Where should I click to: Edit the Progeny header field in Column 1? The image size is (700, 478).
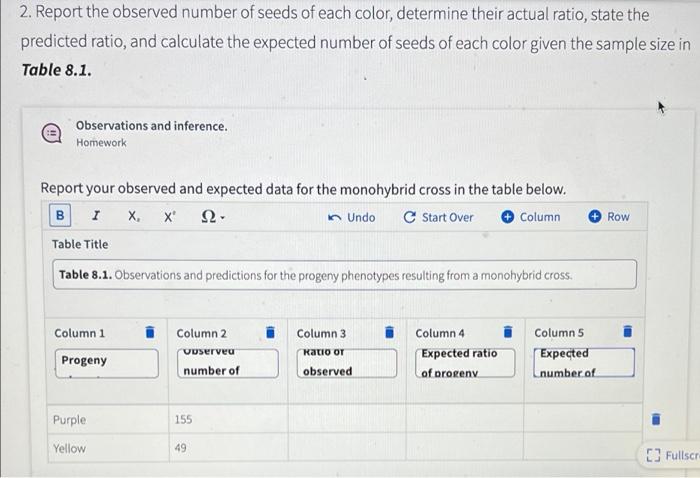pos(107,363)
